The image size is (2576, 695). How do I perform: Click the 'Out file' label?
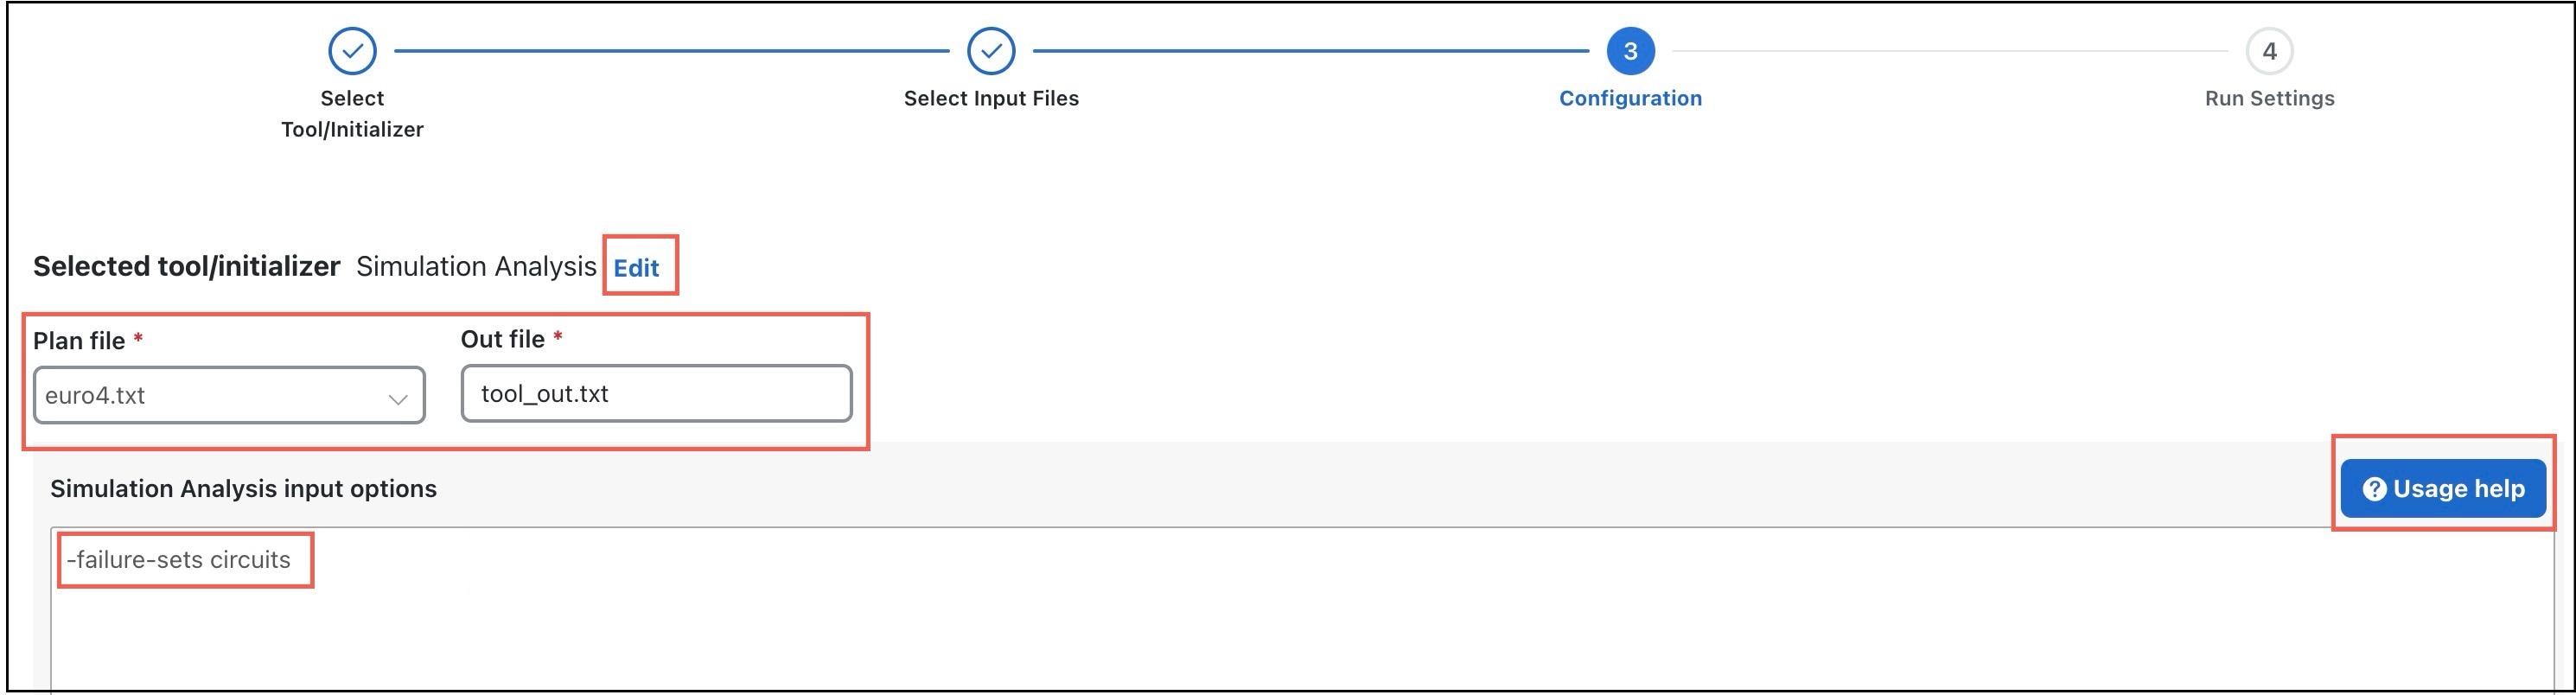tap(502, 340)
